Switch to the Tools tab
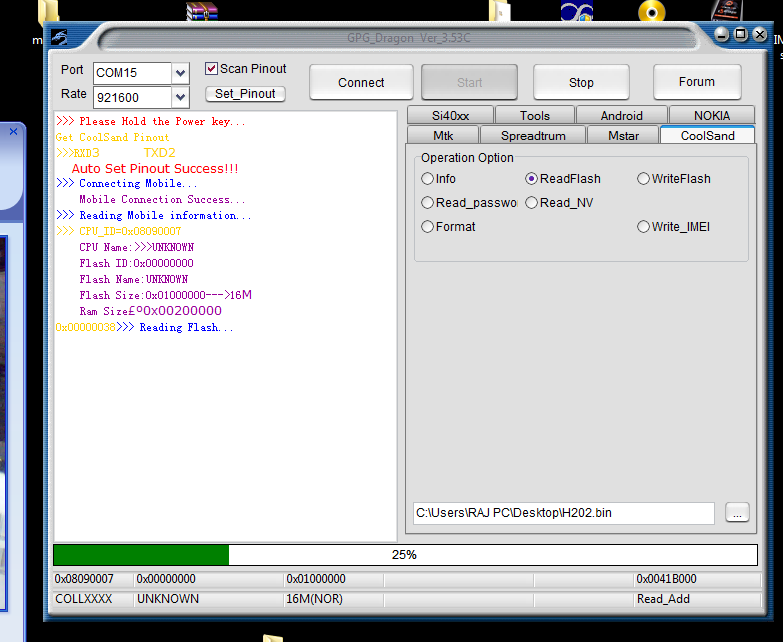 [x=535, y=115]
